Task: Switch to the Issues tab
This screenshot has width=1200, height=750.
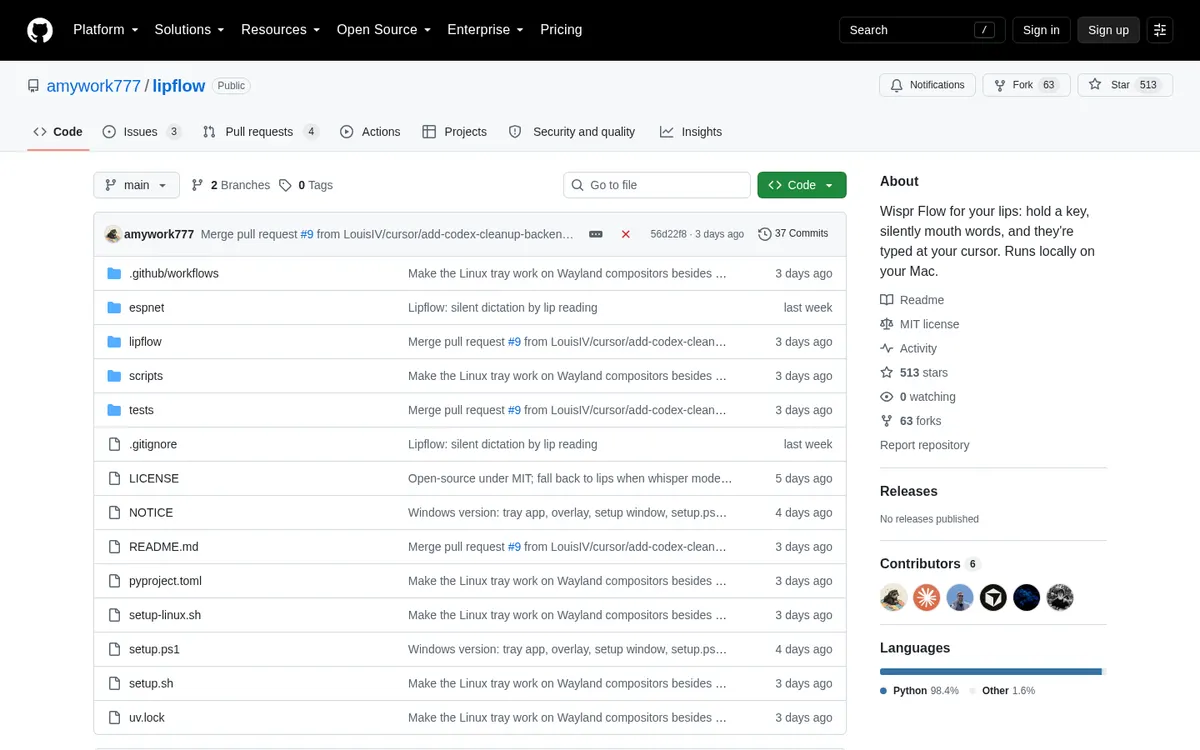Action: pos(142,132)
